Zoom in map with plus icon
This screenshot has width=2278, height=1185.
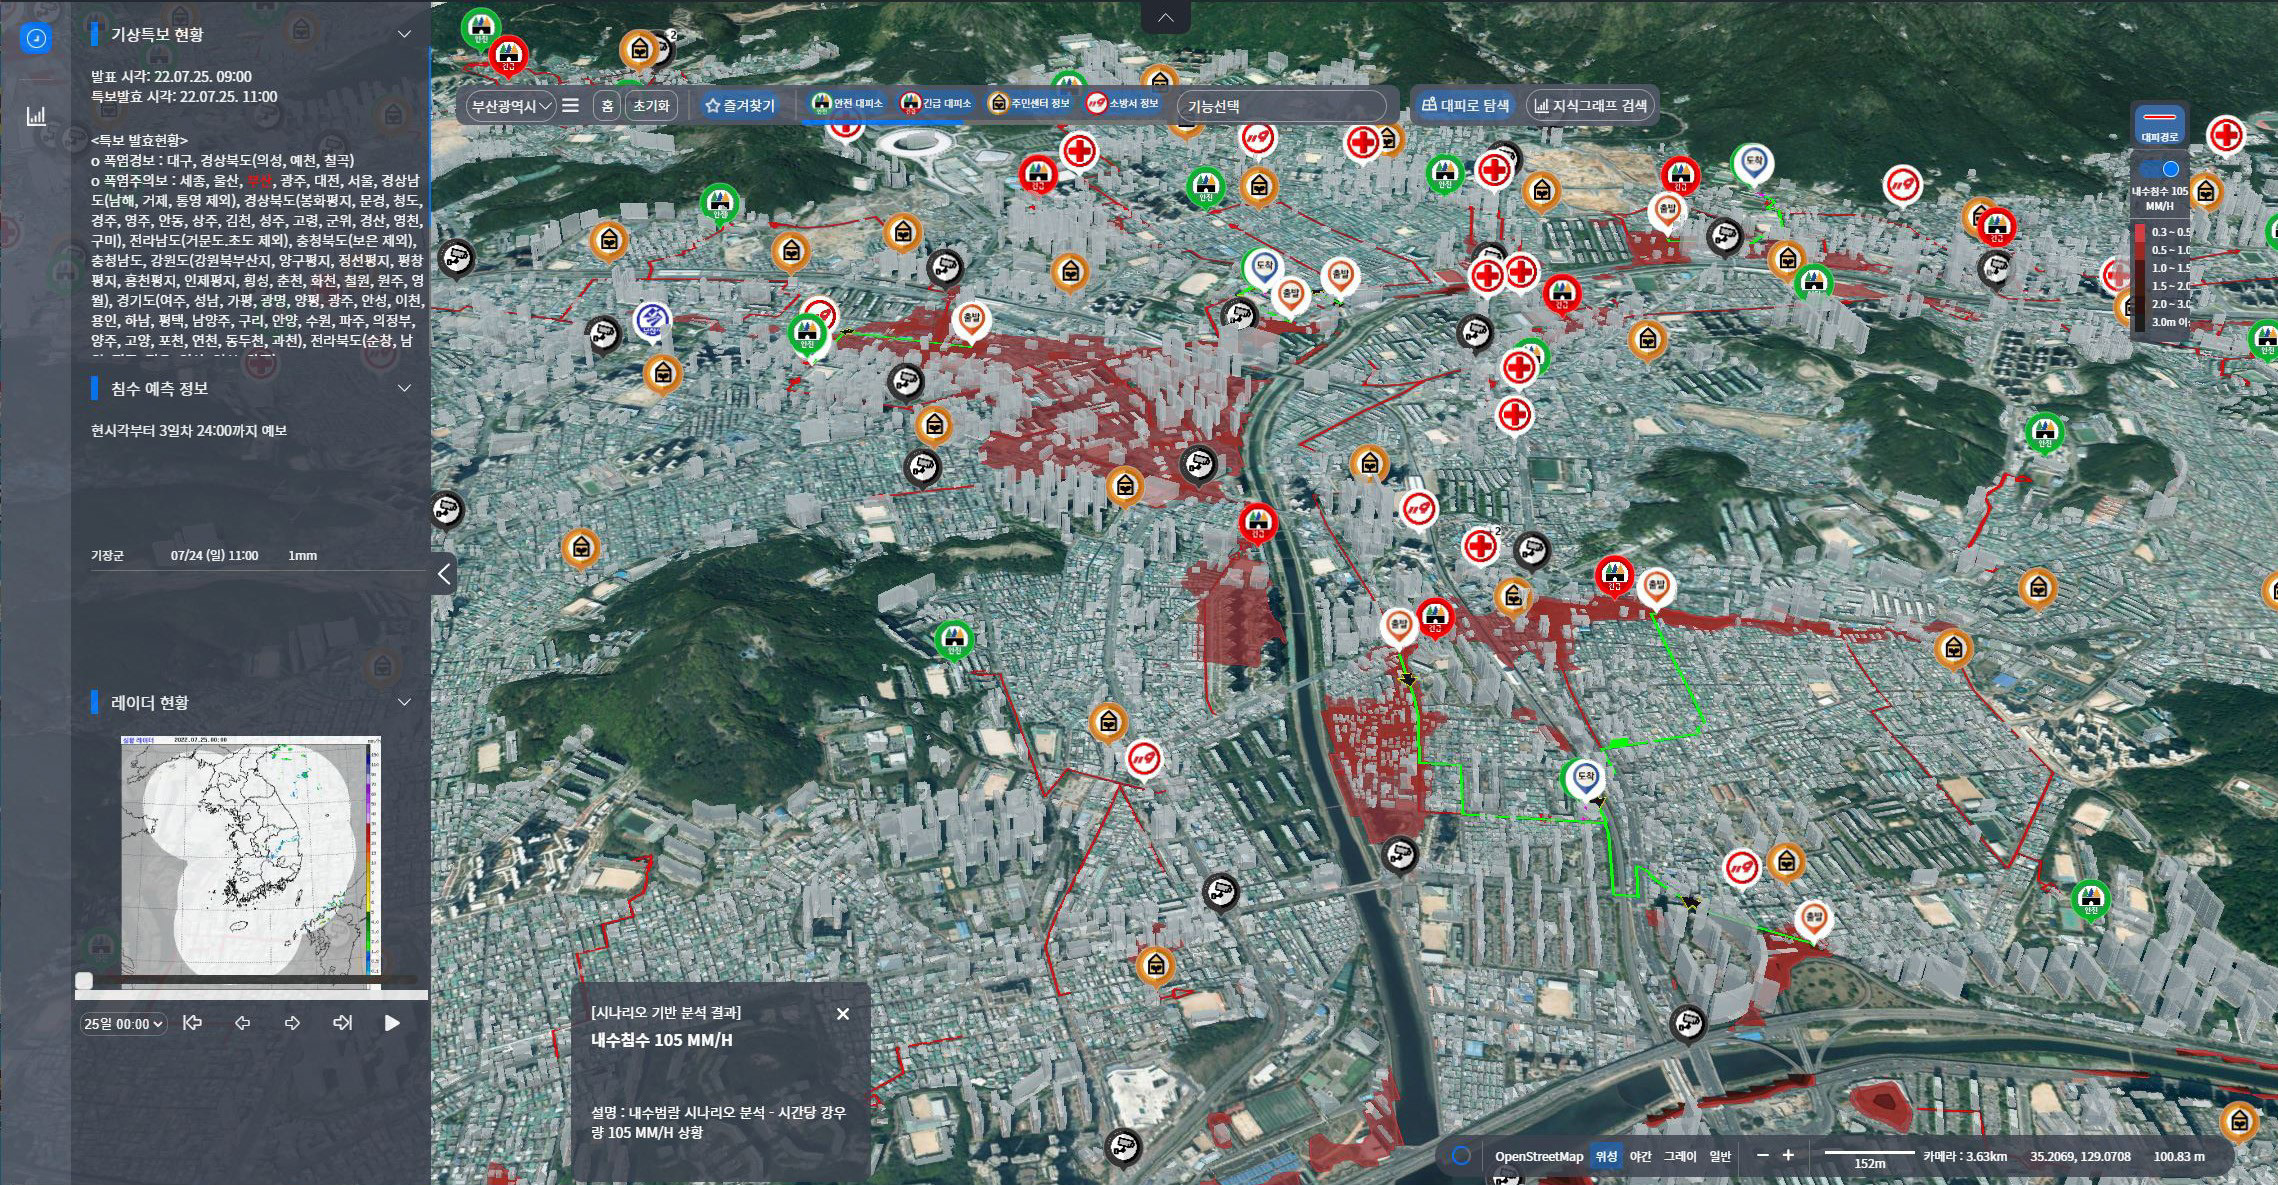1788,1156
